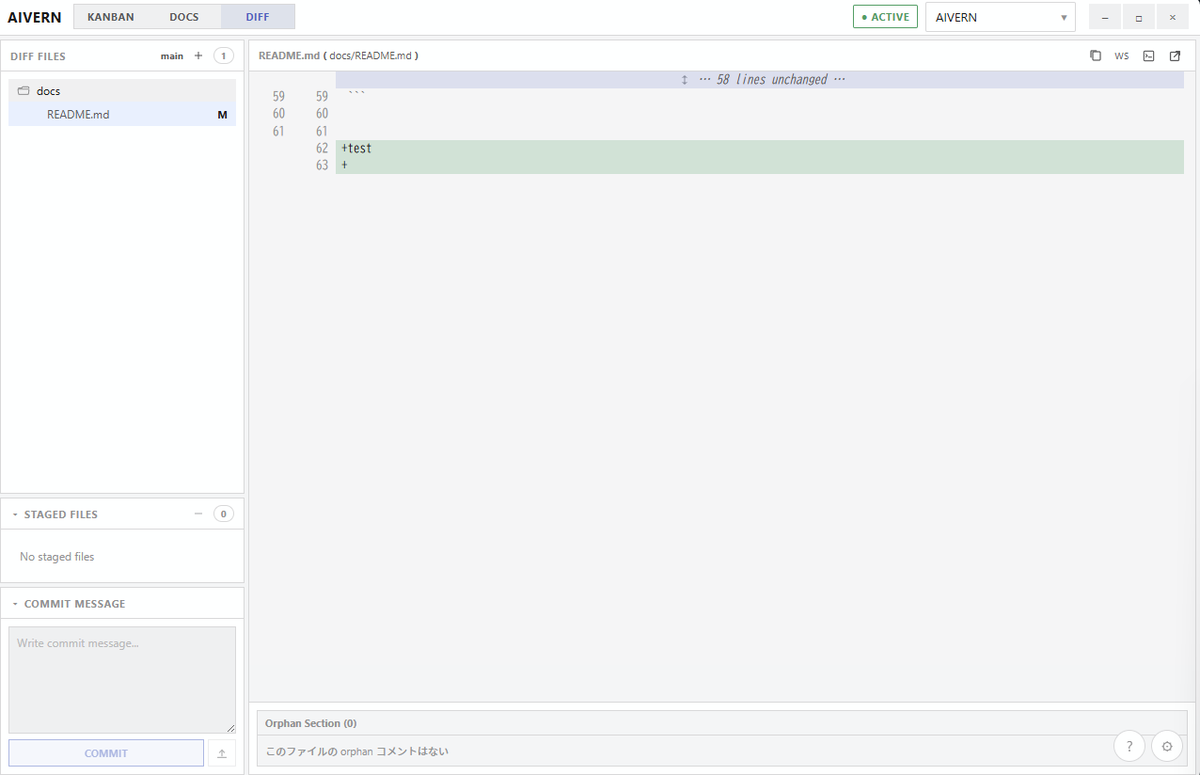Click '58 lines unchanged' banner text

(x=772, y=80)
